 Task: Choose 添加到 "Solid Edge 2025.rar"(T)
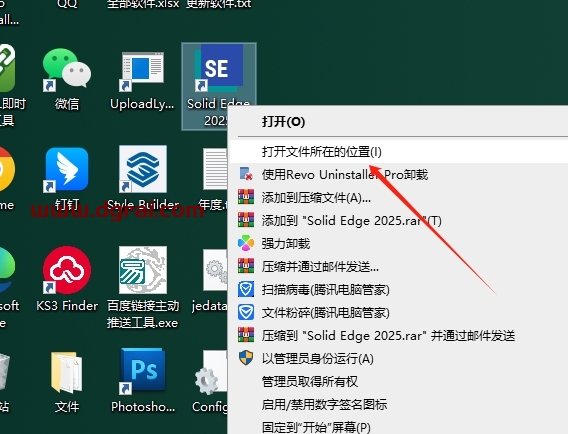(x=399, y=221)
